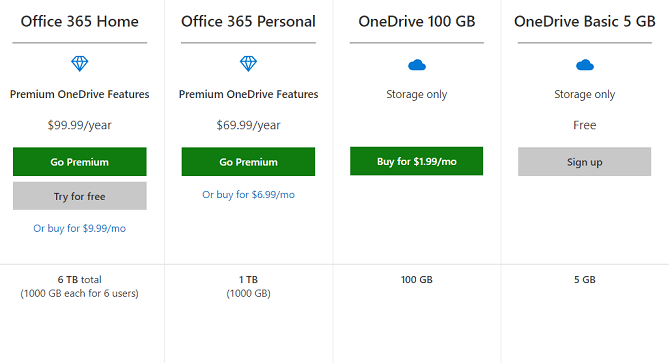
Task: Open the Or buy for $6.99/mo link
Action: 248,195
